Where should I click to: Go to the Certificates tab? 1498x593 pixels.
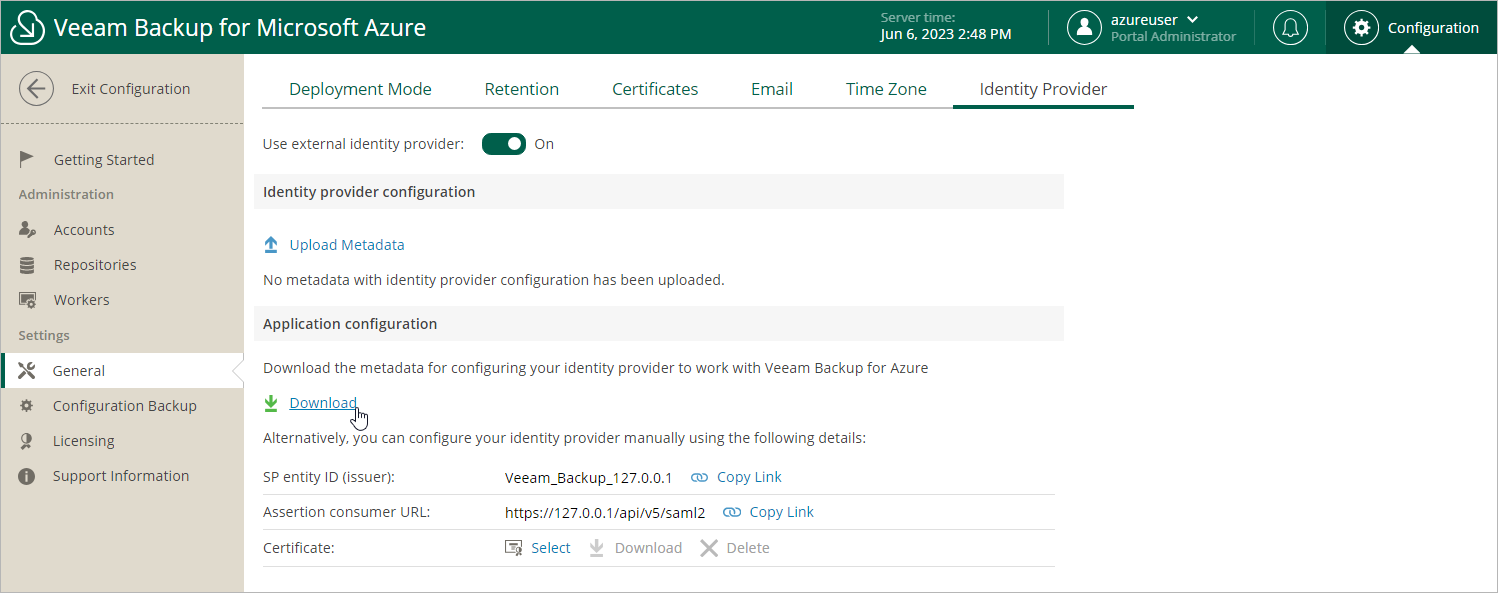(655, 89)
